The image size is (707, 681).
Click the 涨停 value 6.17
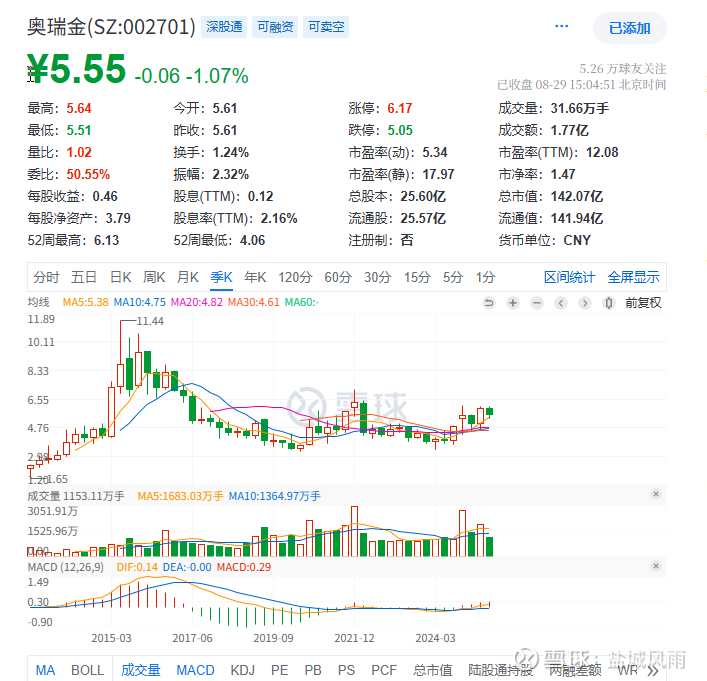[x=399, y=108]
